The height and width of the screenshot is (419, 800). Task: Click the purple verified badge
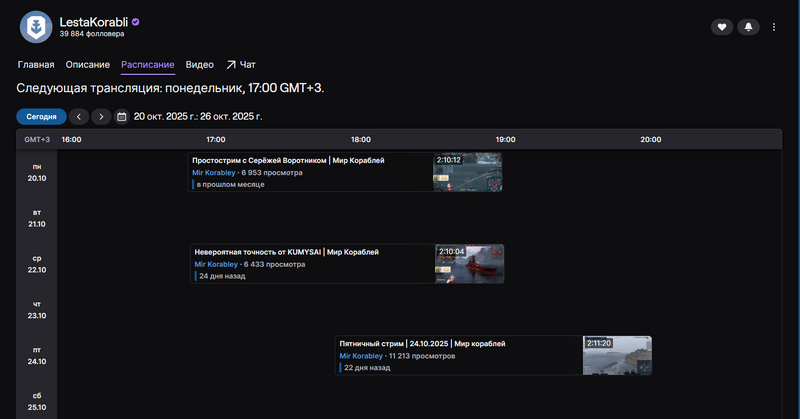[136, 21]
